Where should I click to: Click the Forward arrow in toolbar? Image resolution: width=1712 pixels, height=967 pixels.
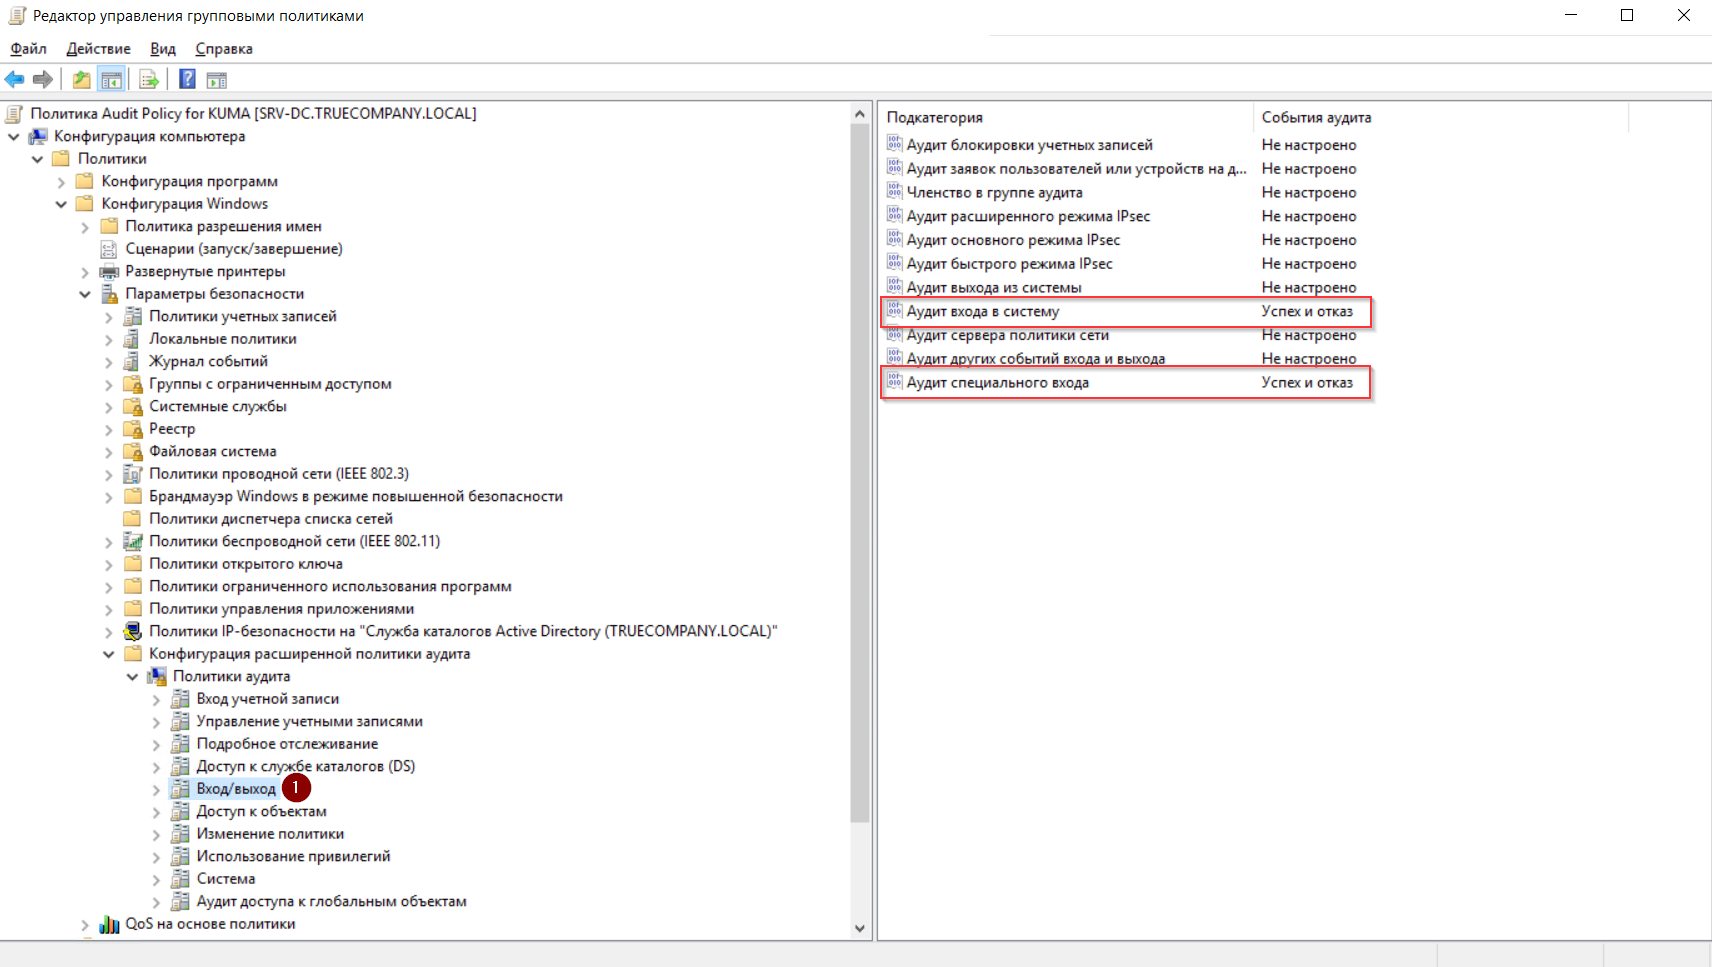click(x=43, y=80)
